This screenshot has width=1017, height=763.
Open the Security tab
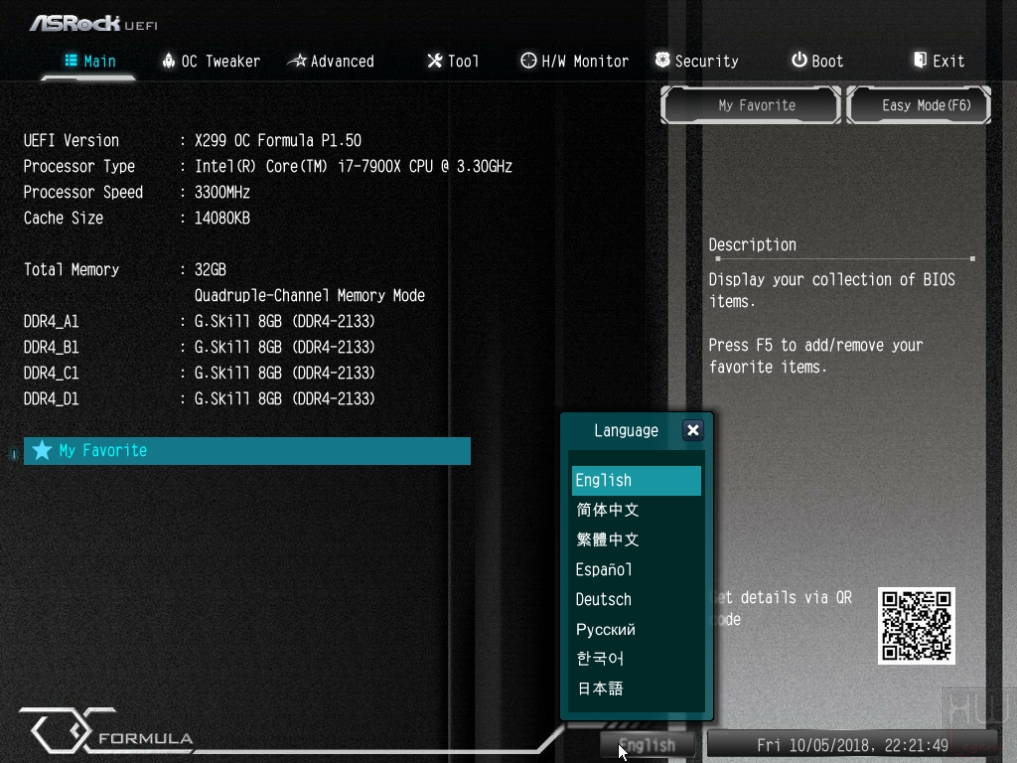point(697,61)
